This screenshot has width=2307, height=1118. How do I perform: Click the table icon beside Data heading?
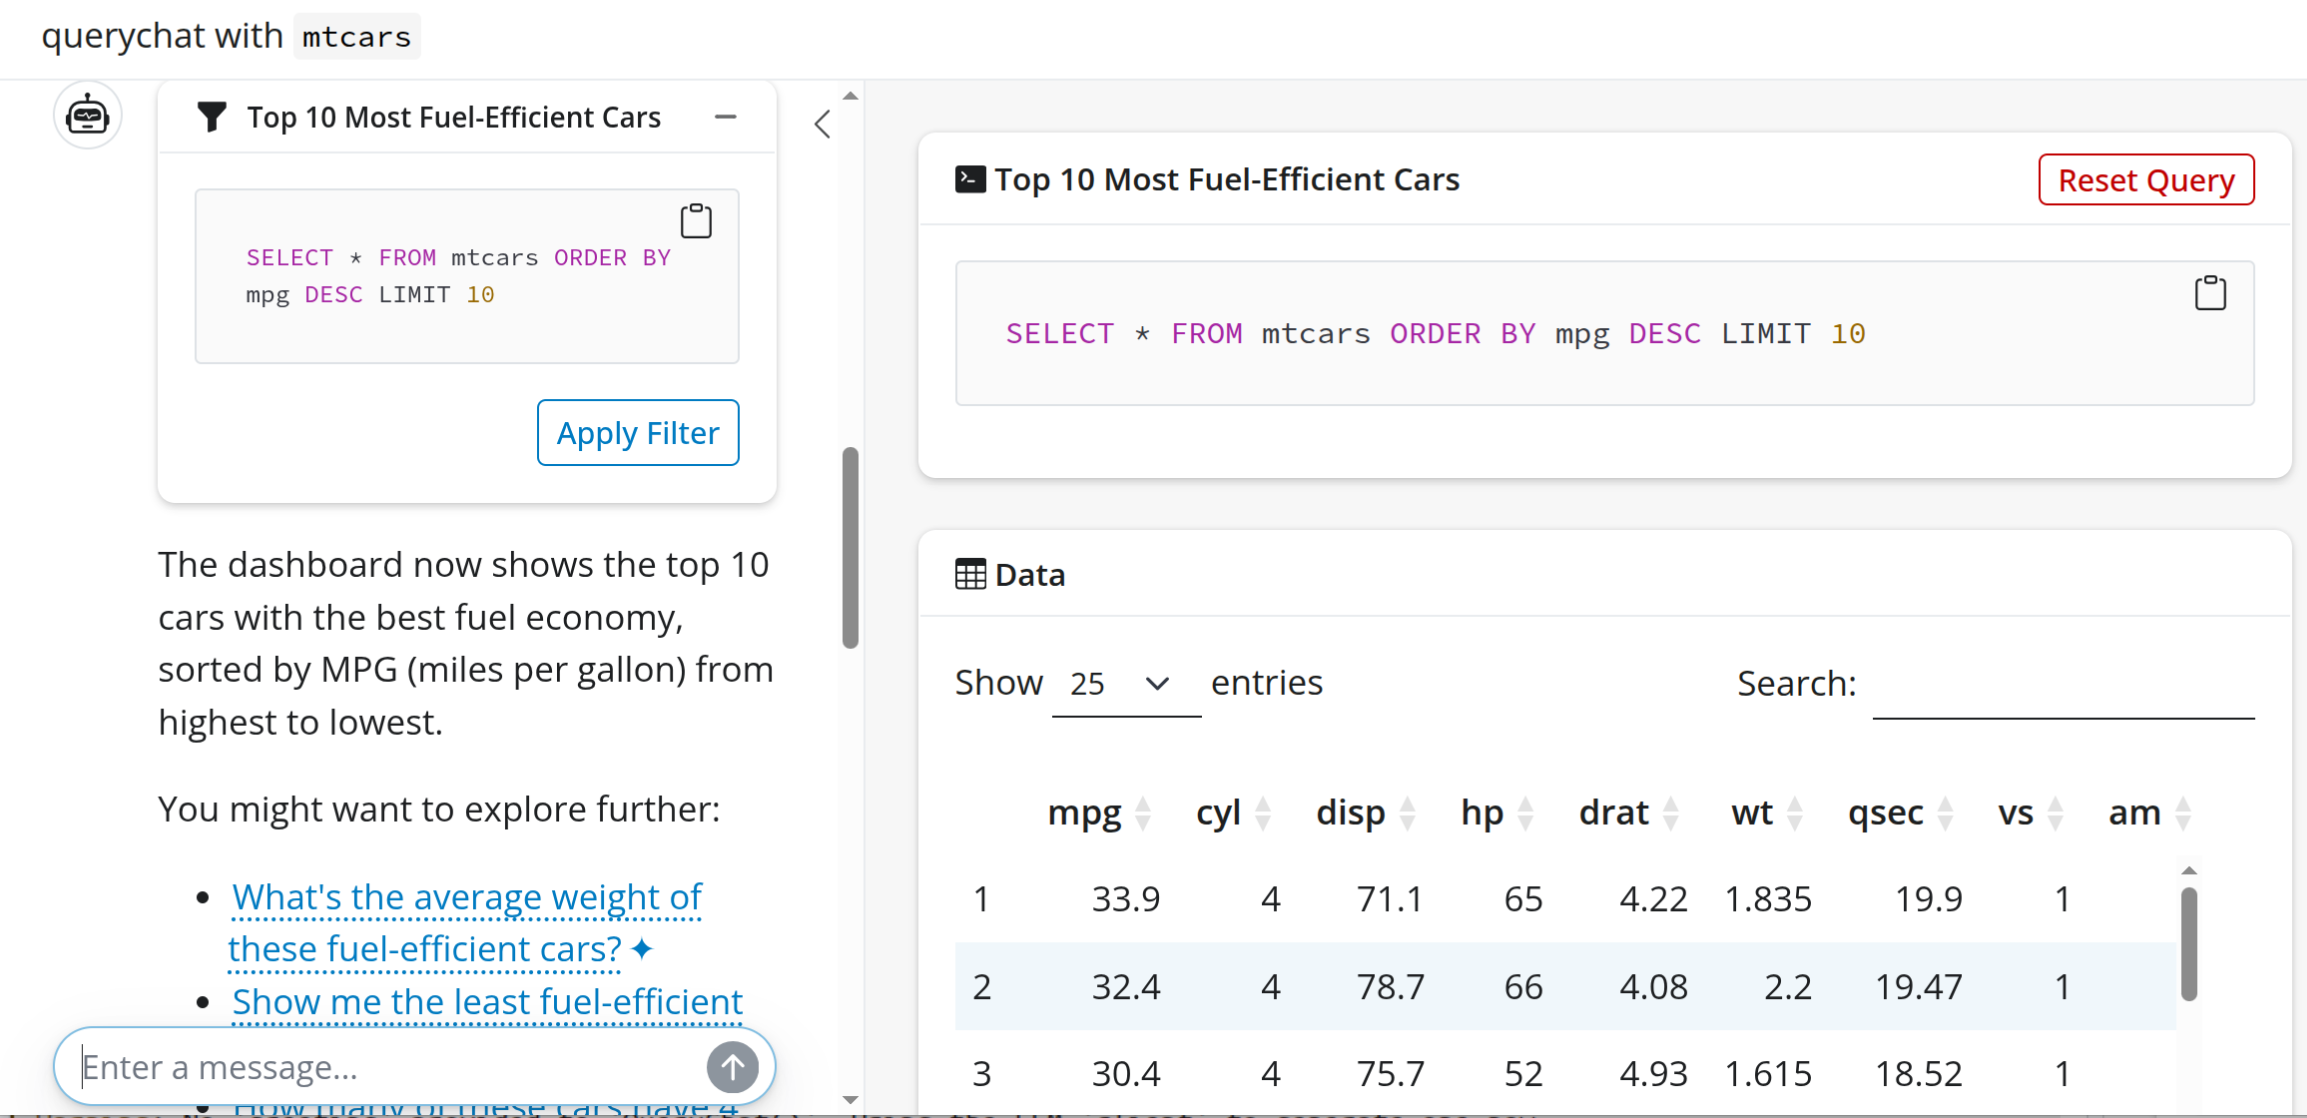pos(969,575)
